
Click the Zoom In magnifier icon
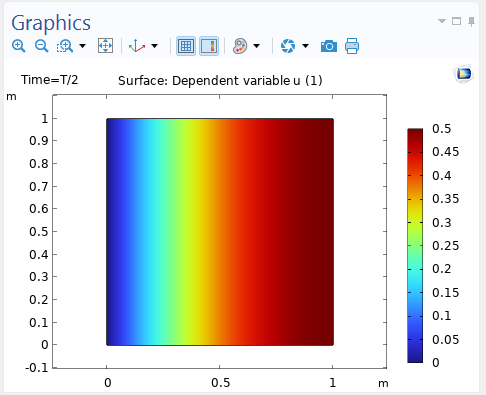tap(18, 46)
